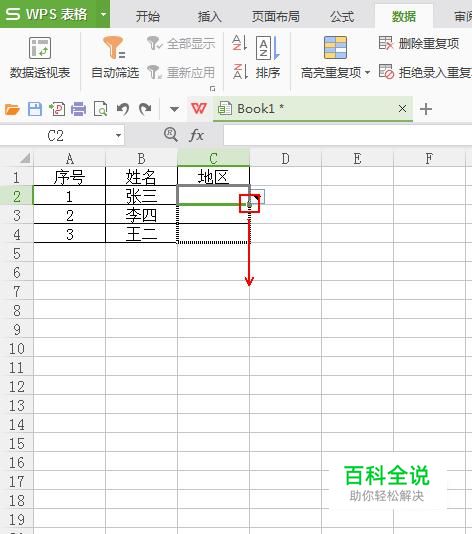Select row 19 header
This screenshot has width=472, height=534.
pos(16,519)
